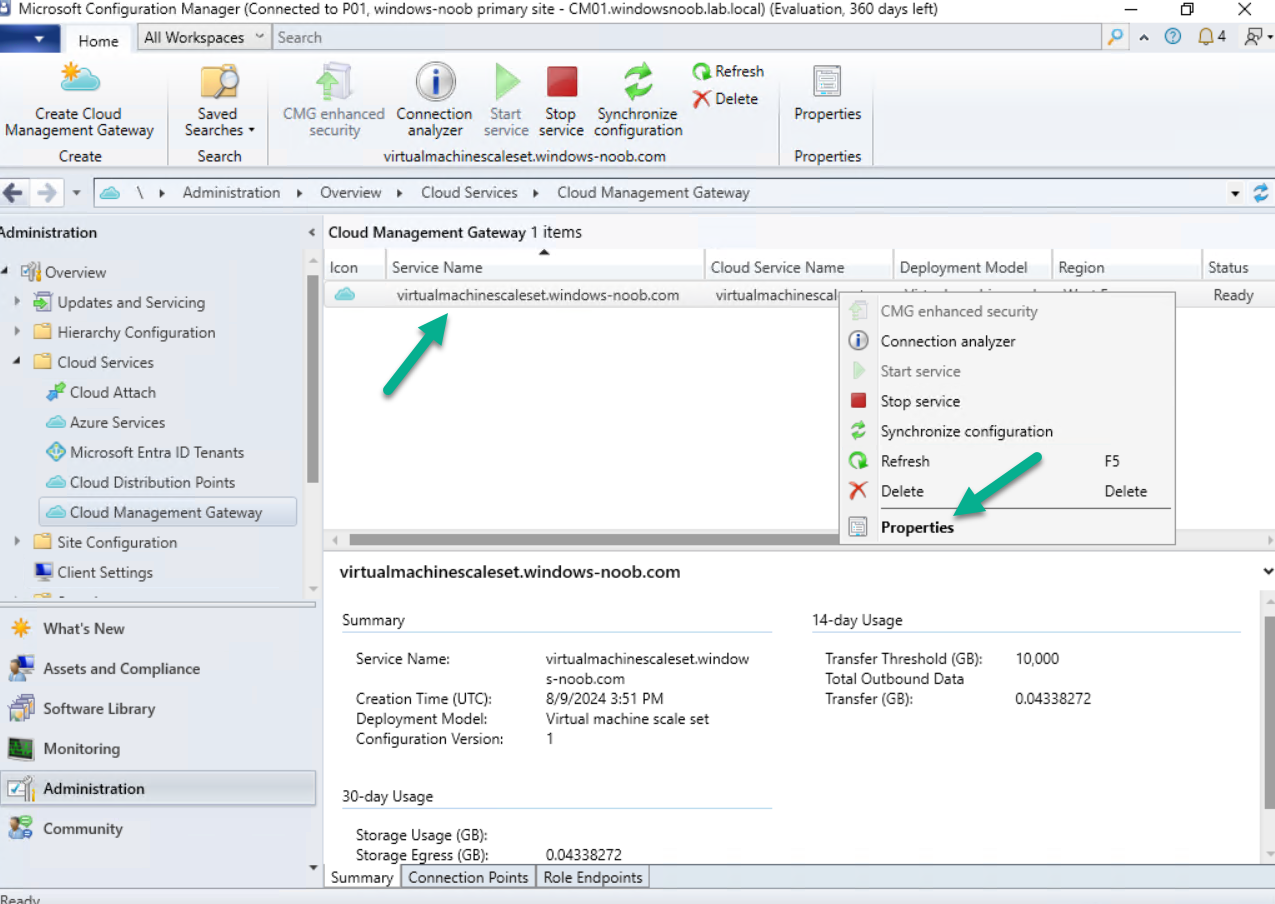Image resolution: width=1275 pixels, height=904 pixels.
Task: Expand the Updates and Servicing node
Action: 16,302
